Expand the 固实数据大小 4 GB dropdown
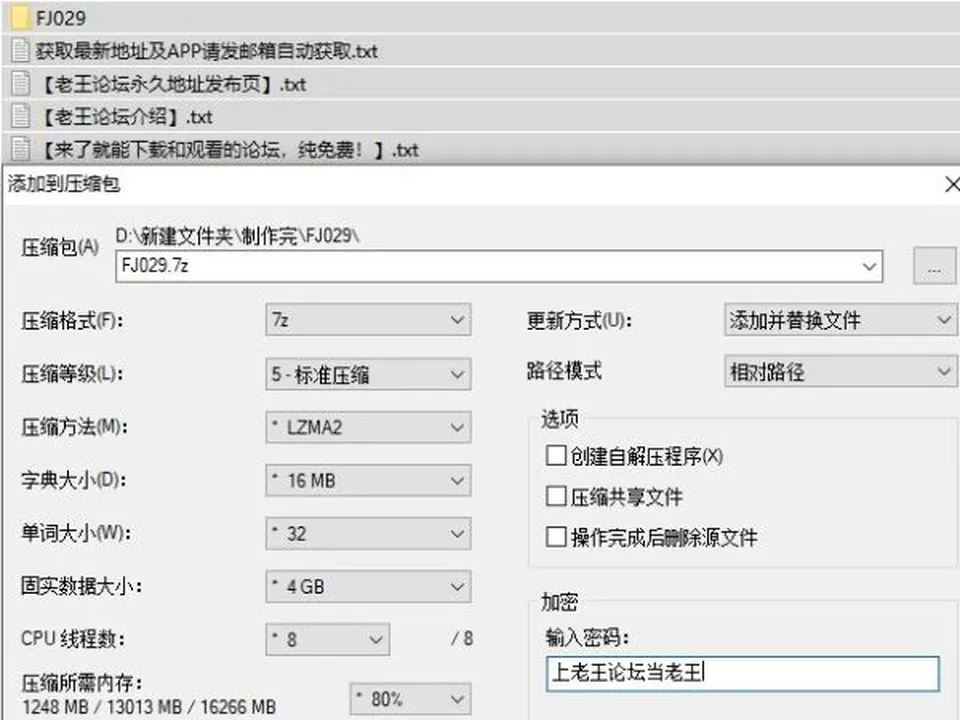The height and width of the screenshot is (720, 960). 368,587
